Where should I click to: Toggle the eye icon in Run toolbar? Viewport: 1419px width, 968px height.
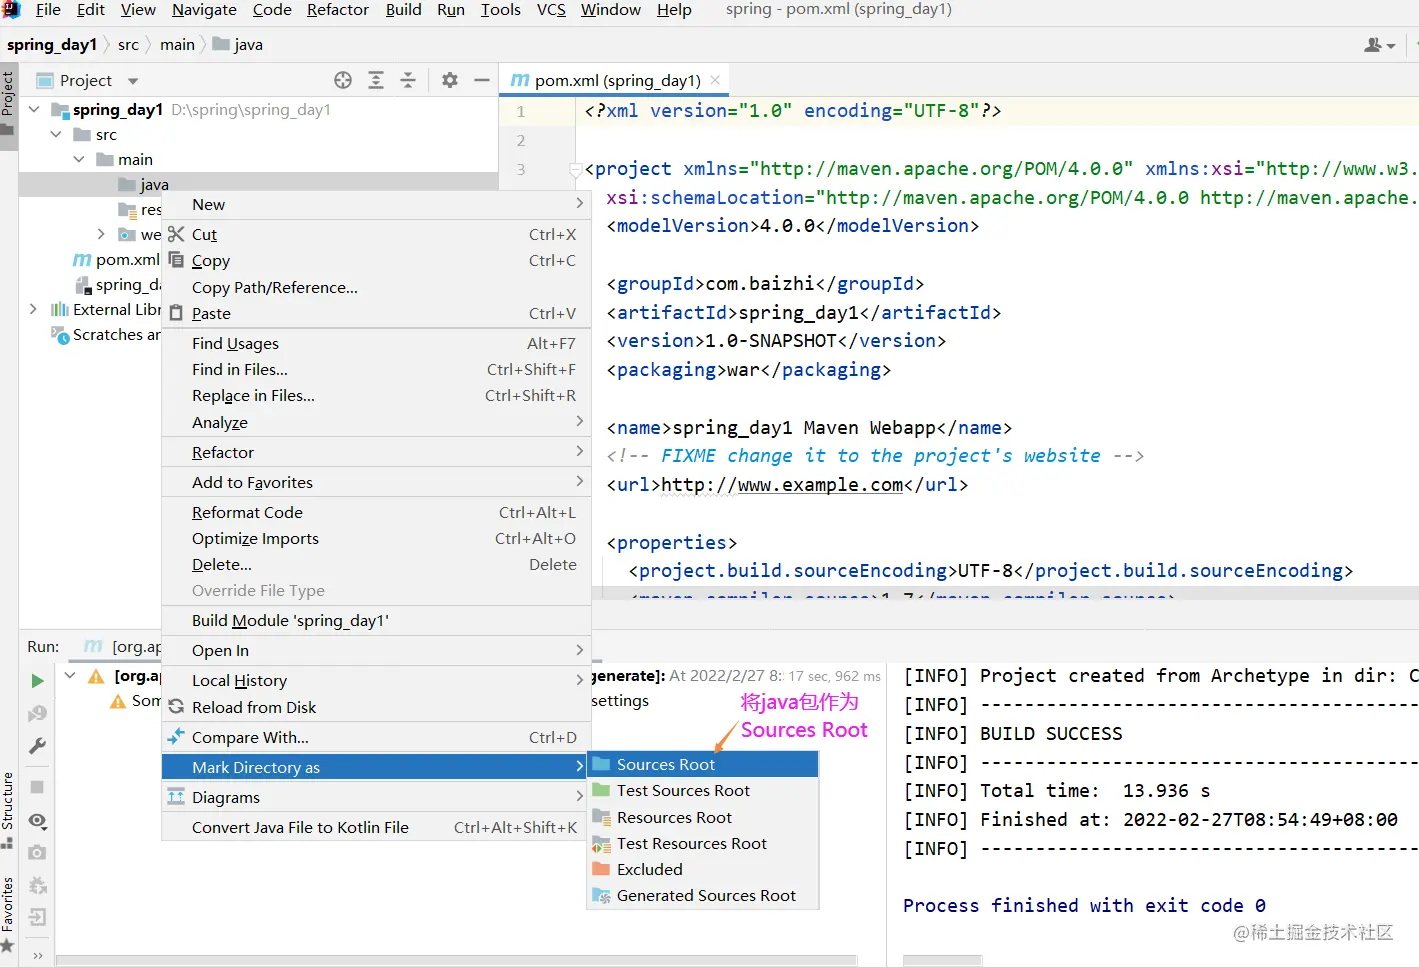pos(37,821)
